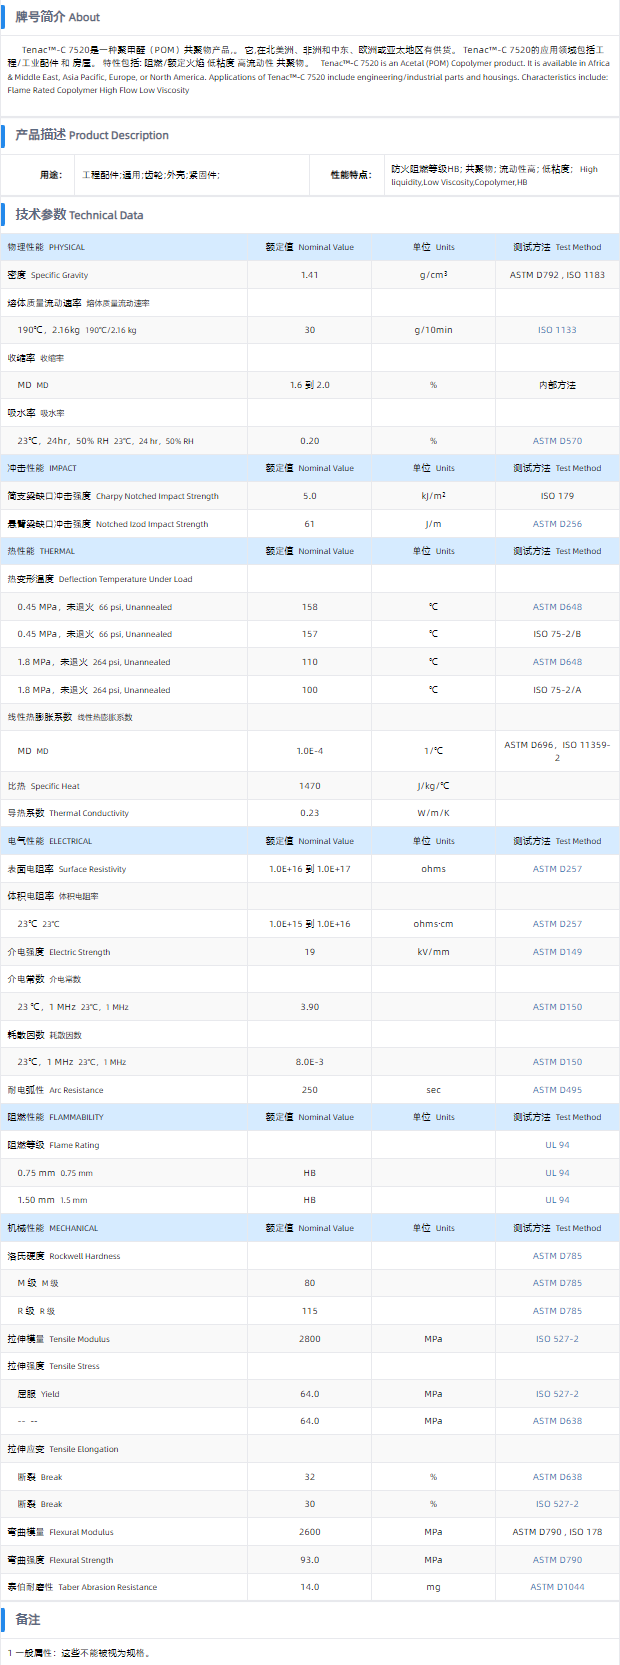Open ASTM D790 link in Flexural Strength row

click(557, 1560)
